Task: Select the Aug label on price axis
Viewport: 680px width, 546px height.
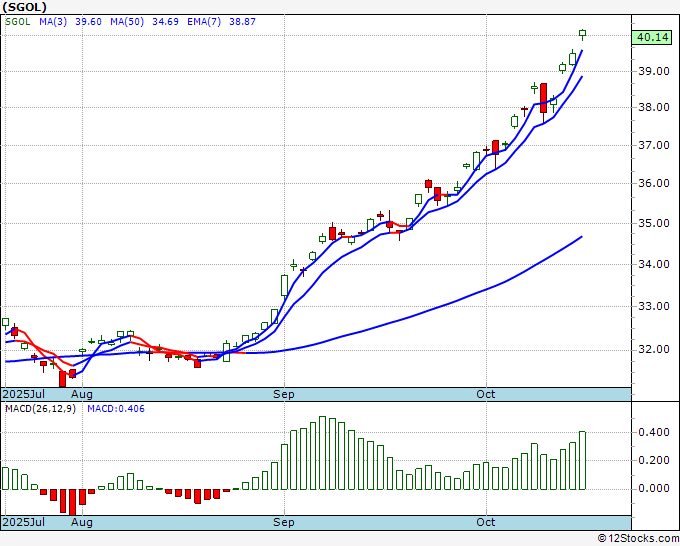Action: pyautogui.click(x=82, y=394)
